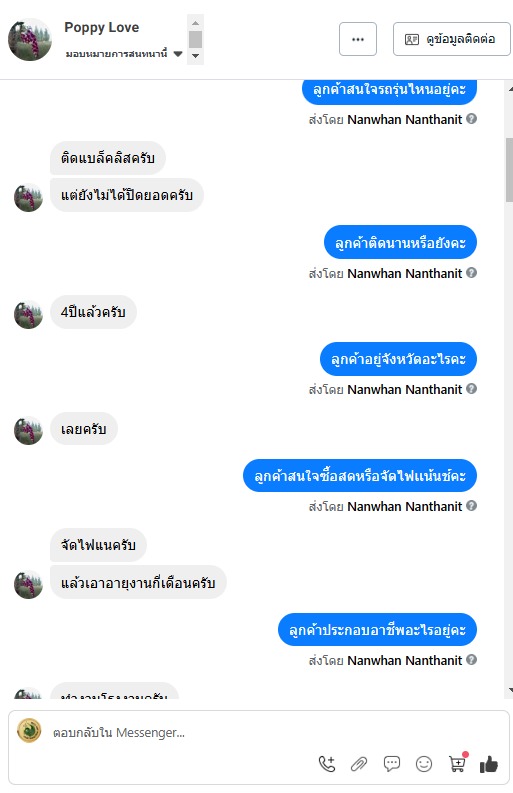
Task: Attach a file with paperclip icon
Action: tap(359, 764)
